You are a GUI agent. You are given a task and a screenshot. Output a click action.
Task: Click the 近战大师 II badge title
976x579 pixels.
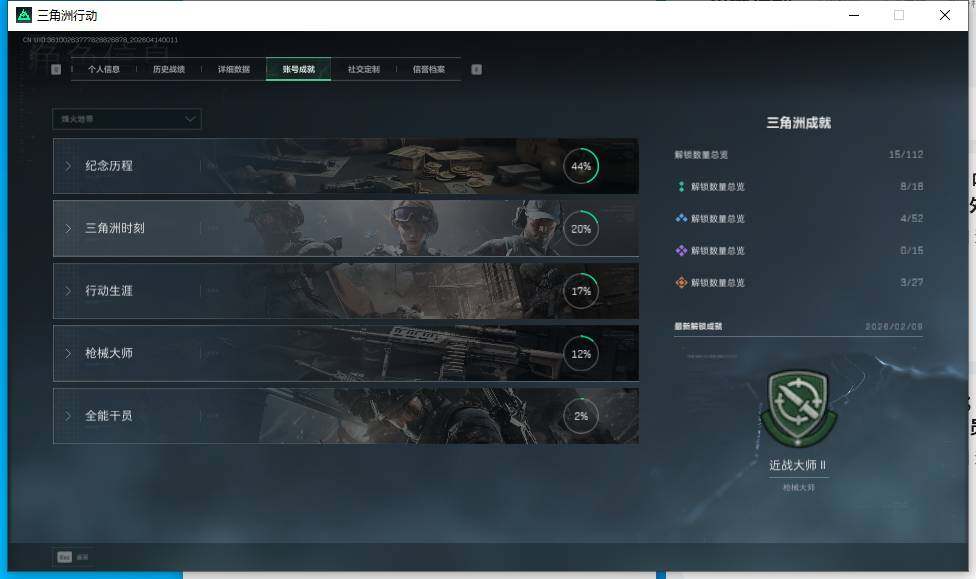[x=798, y=465]
